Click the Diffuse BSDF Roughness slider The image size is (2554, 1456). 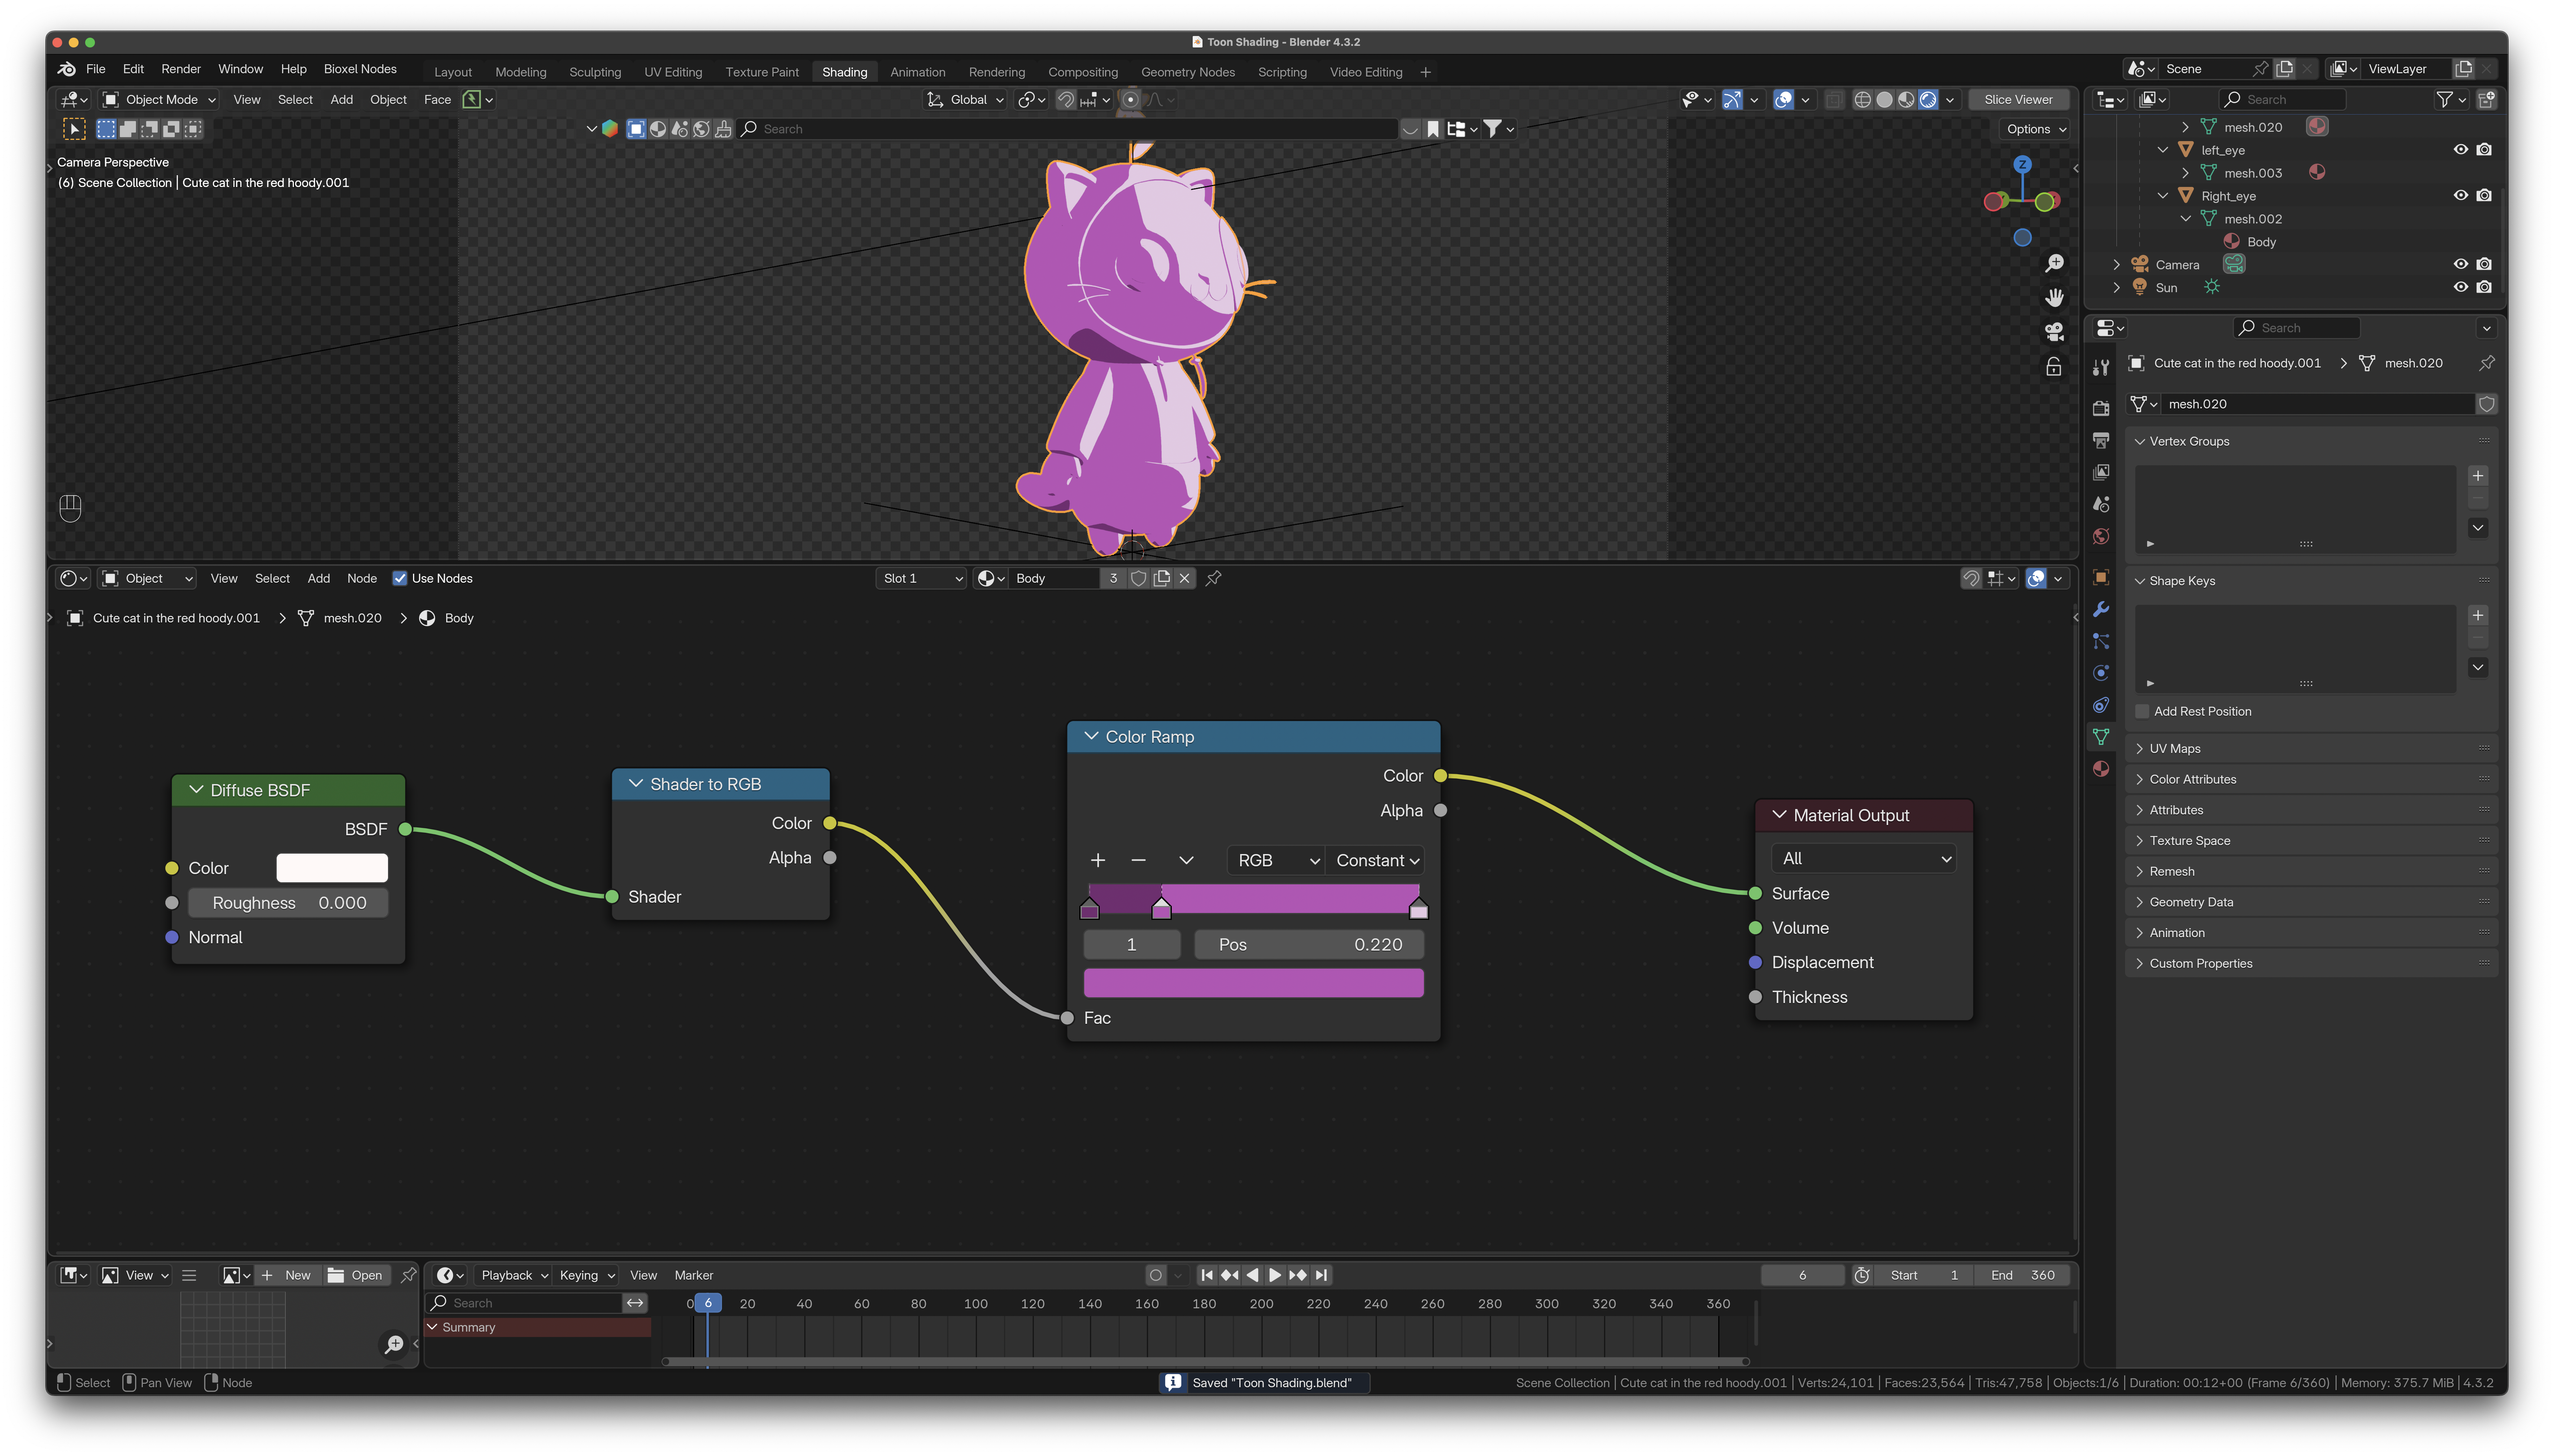point(288,903)
